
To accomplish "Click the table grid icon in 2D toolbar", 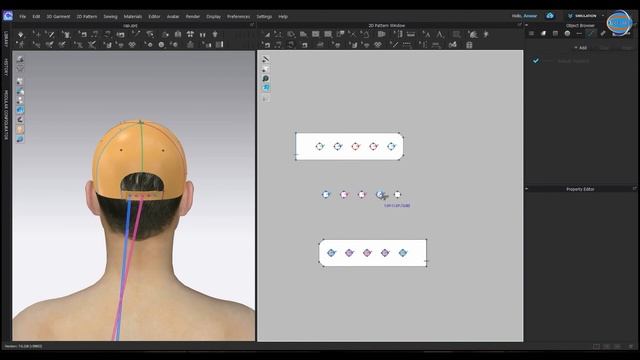I will (x=469, y=45).
